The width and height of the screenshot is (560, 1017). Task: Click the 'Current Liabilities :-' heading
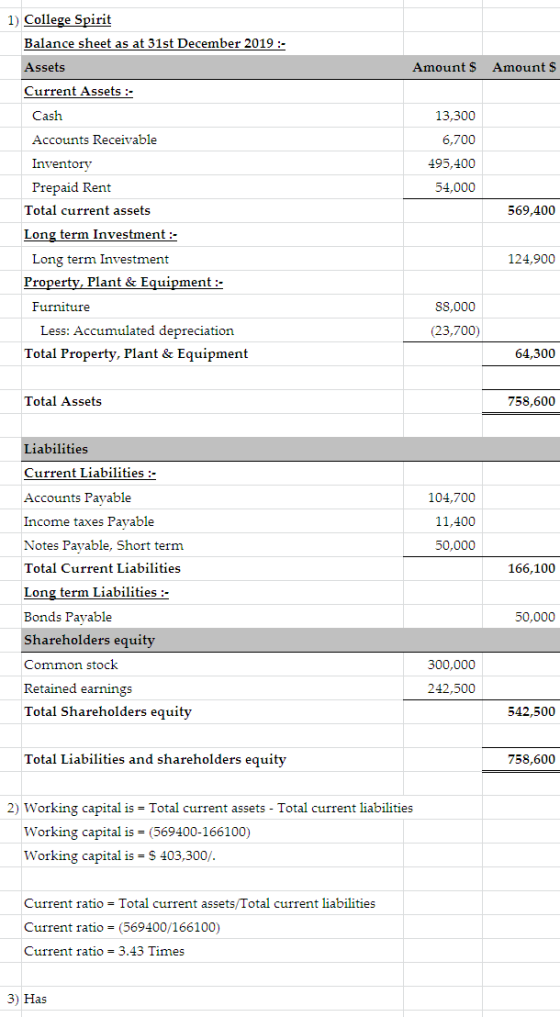point(90,473)
